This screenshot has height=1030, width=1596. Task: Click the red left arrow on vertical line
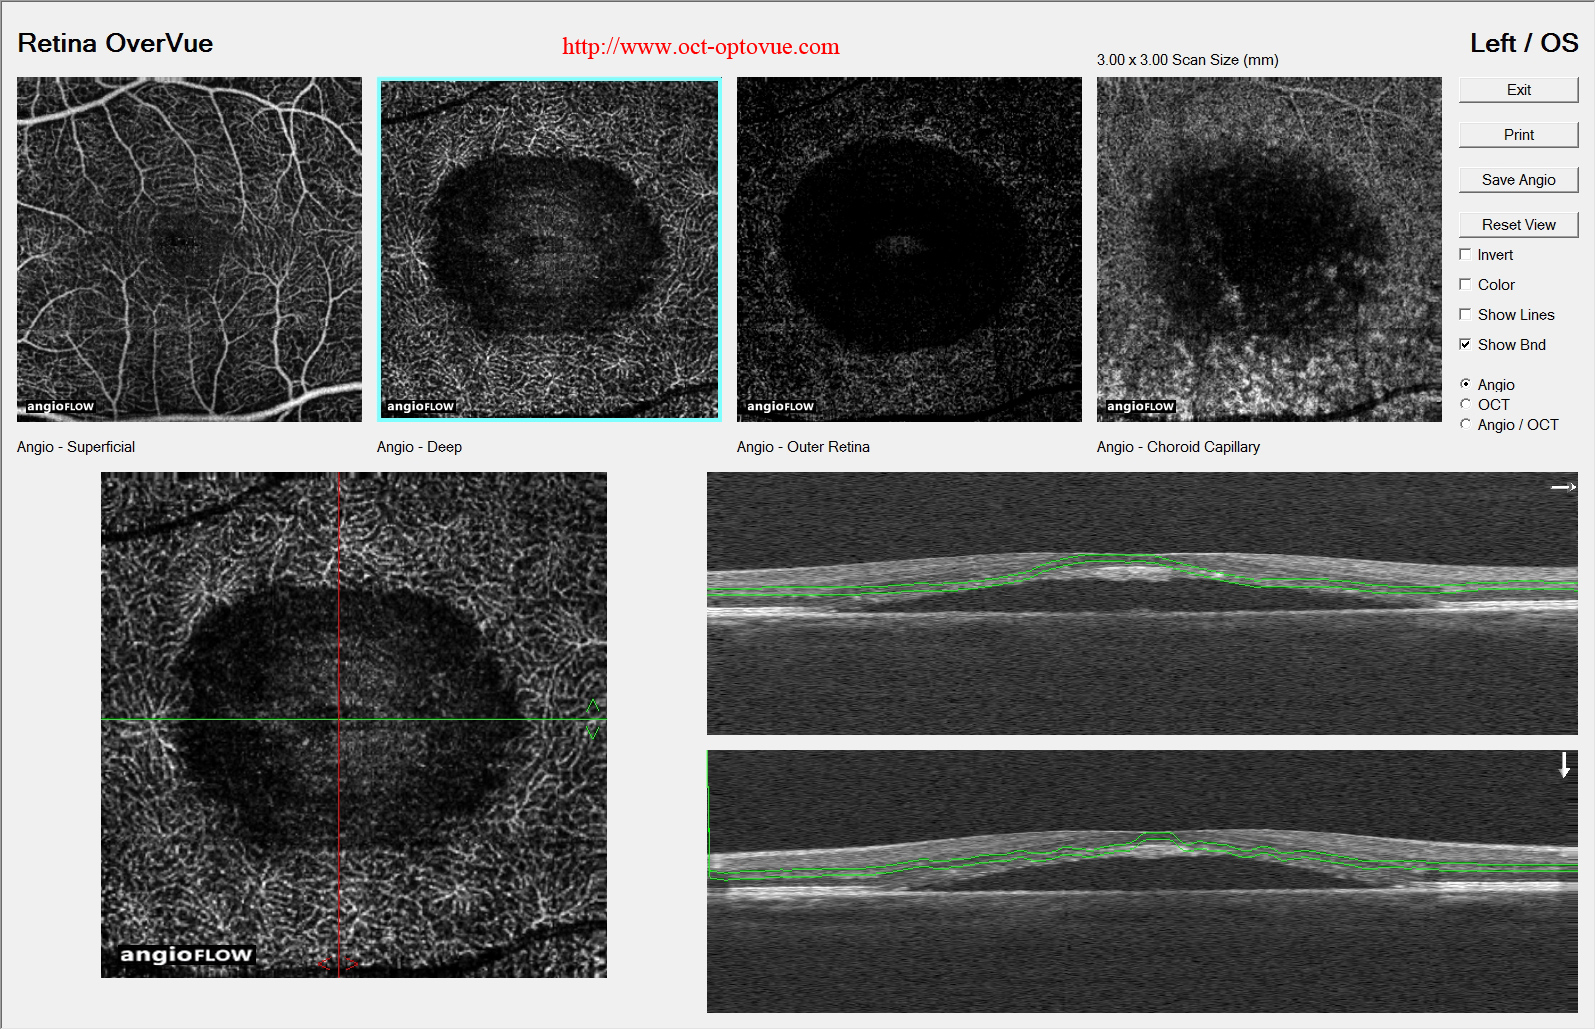pos(324,964)
